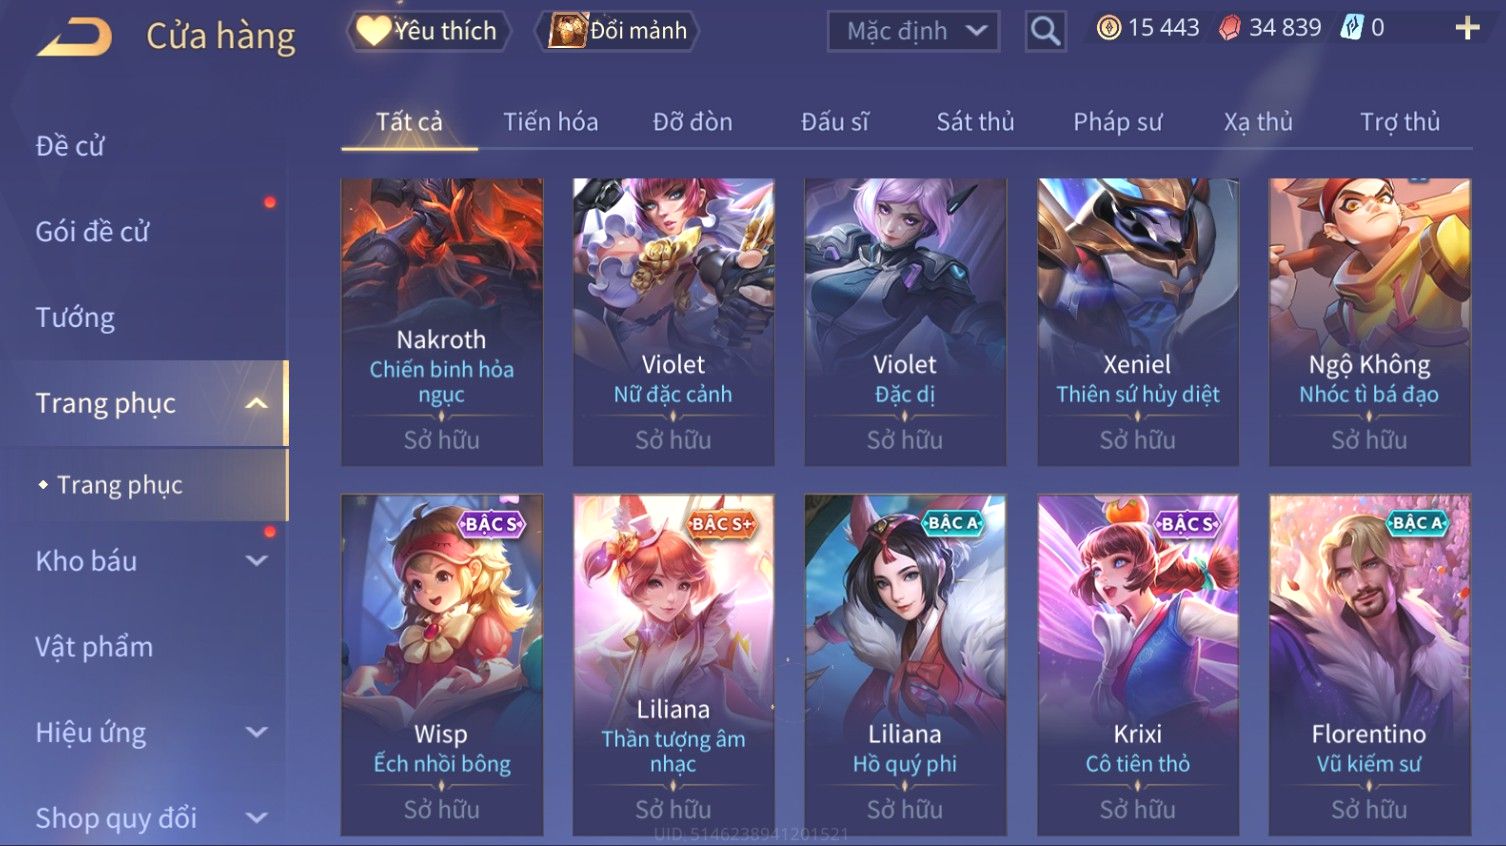Click the gold coin balance icon
Viewport: 1506px width, 846px height.
click(1108, 28)
